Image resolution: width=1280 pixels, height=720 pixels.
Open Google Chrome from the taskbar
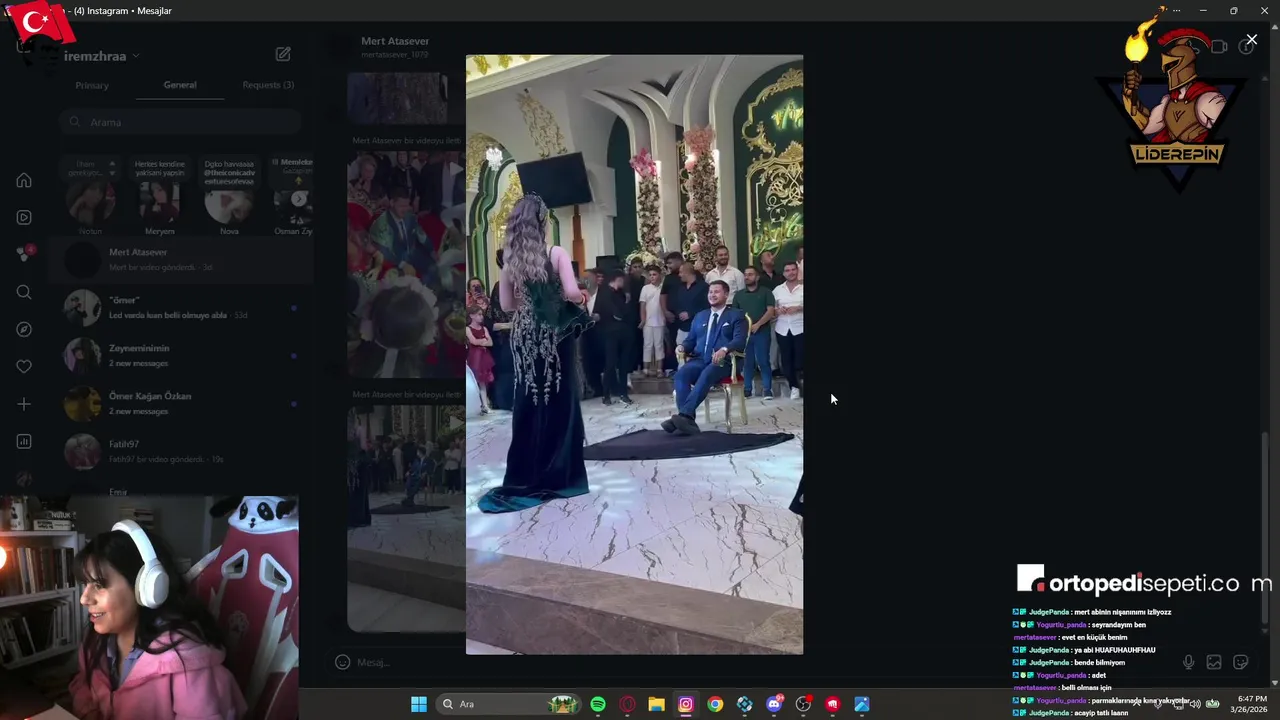pos(715,704)
